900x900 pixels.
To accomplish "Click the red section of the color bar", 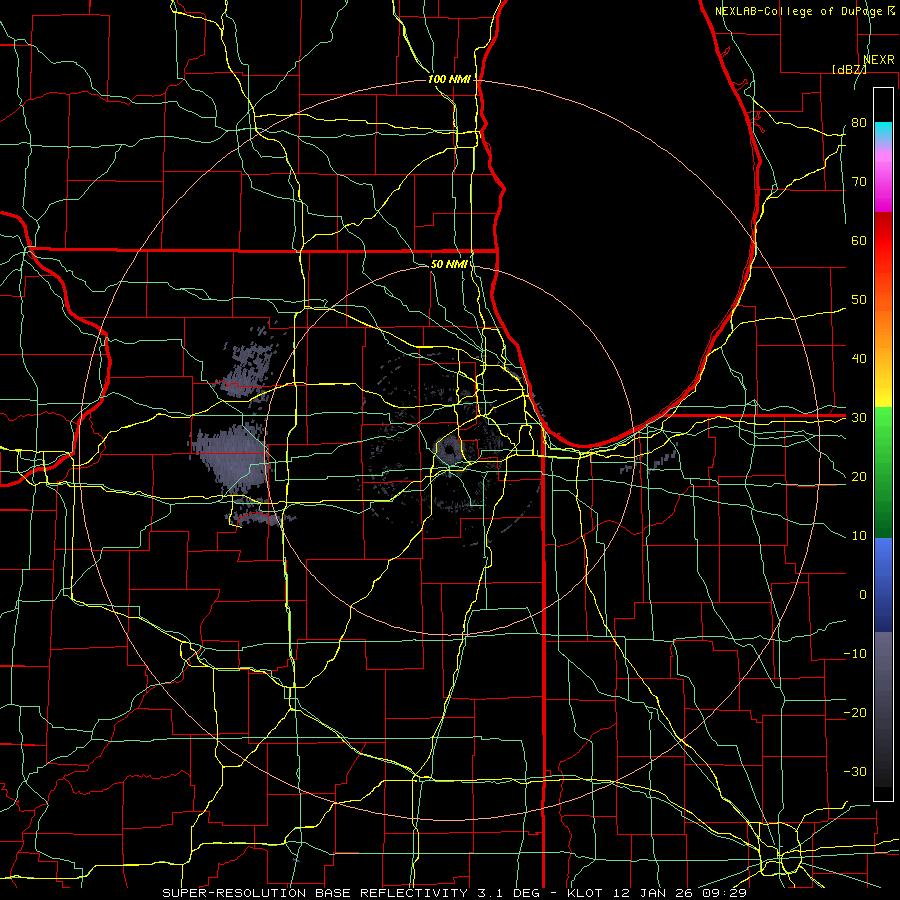I will 883,241.
